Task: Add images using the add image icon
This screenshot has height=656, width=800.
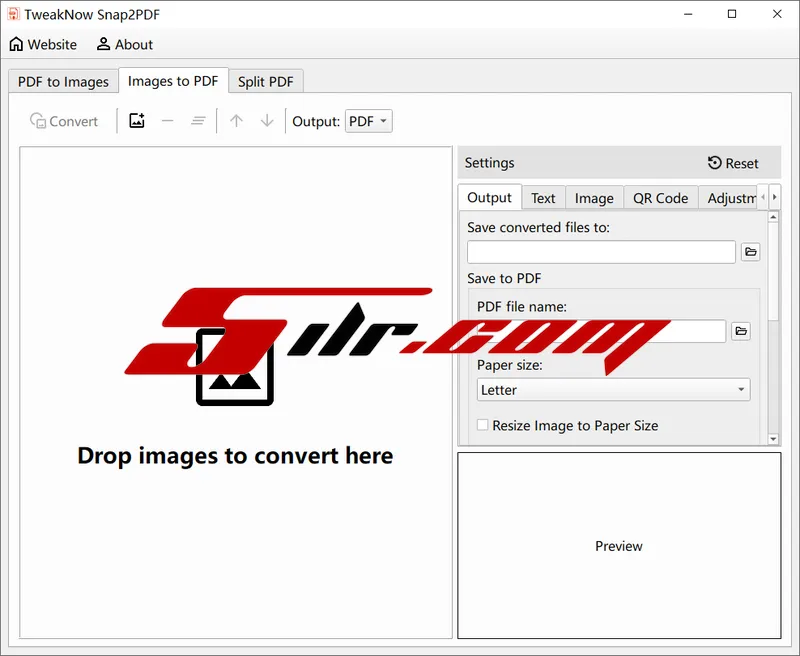Action: (137, 121)
